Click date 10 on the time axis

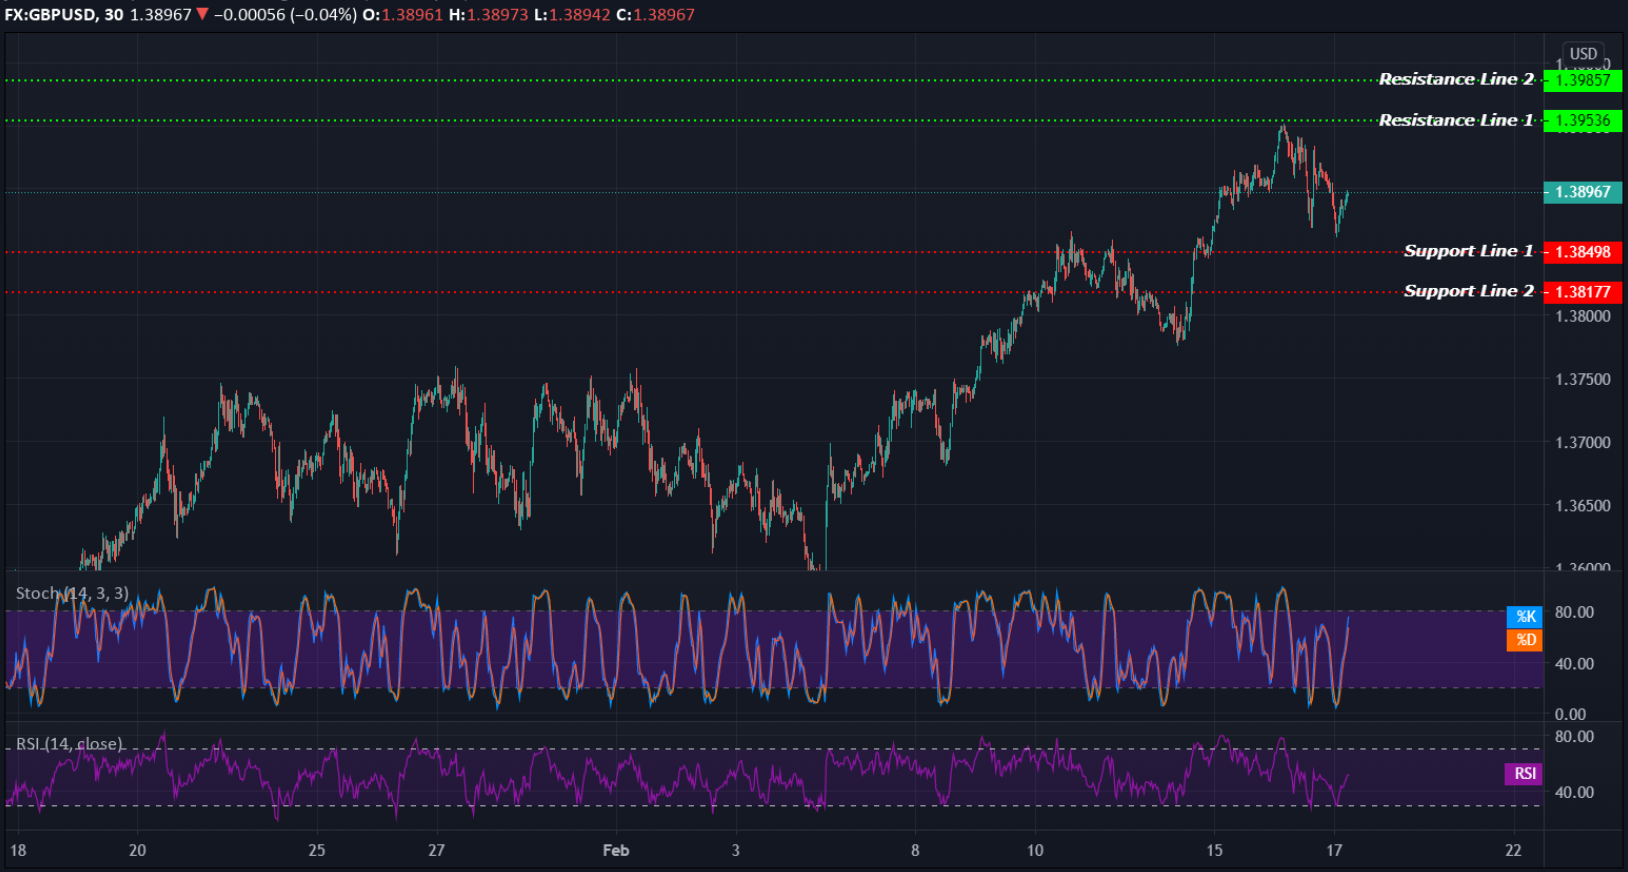coord(1035,850)
